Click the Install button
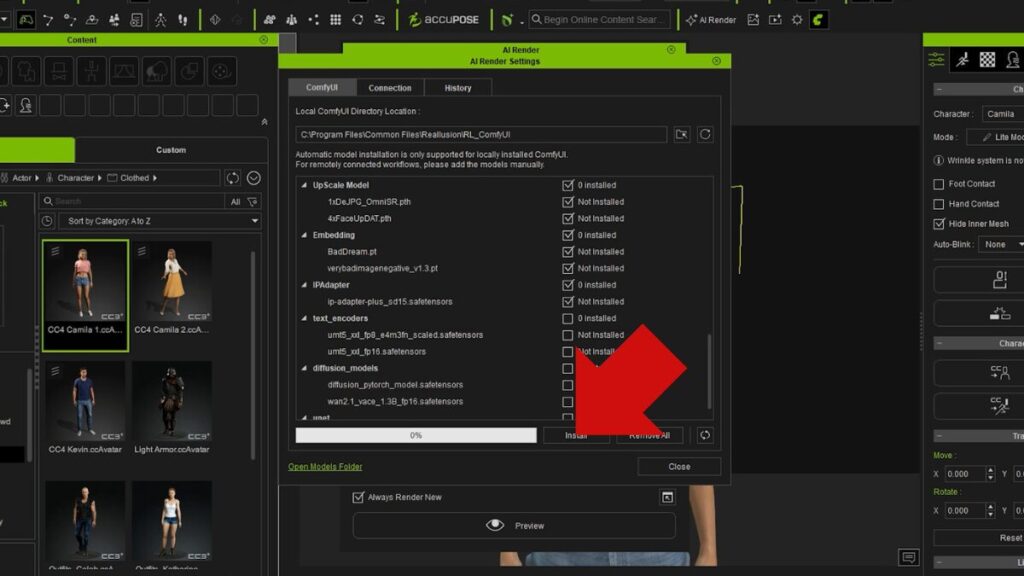Screen dimensions: 1024x576 [x=577, y=436]
